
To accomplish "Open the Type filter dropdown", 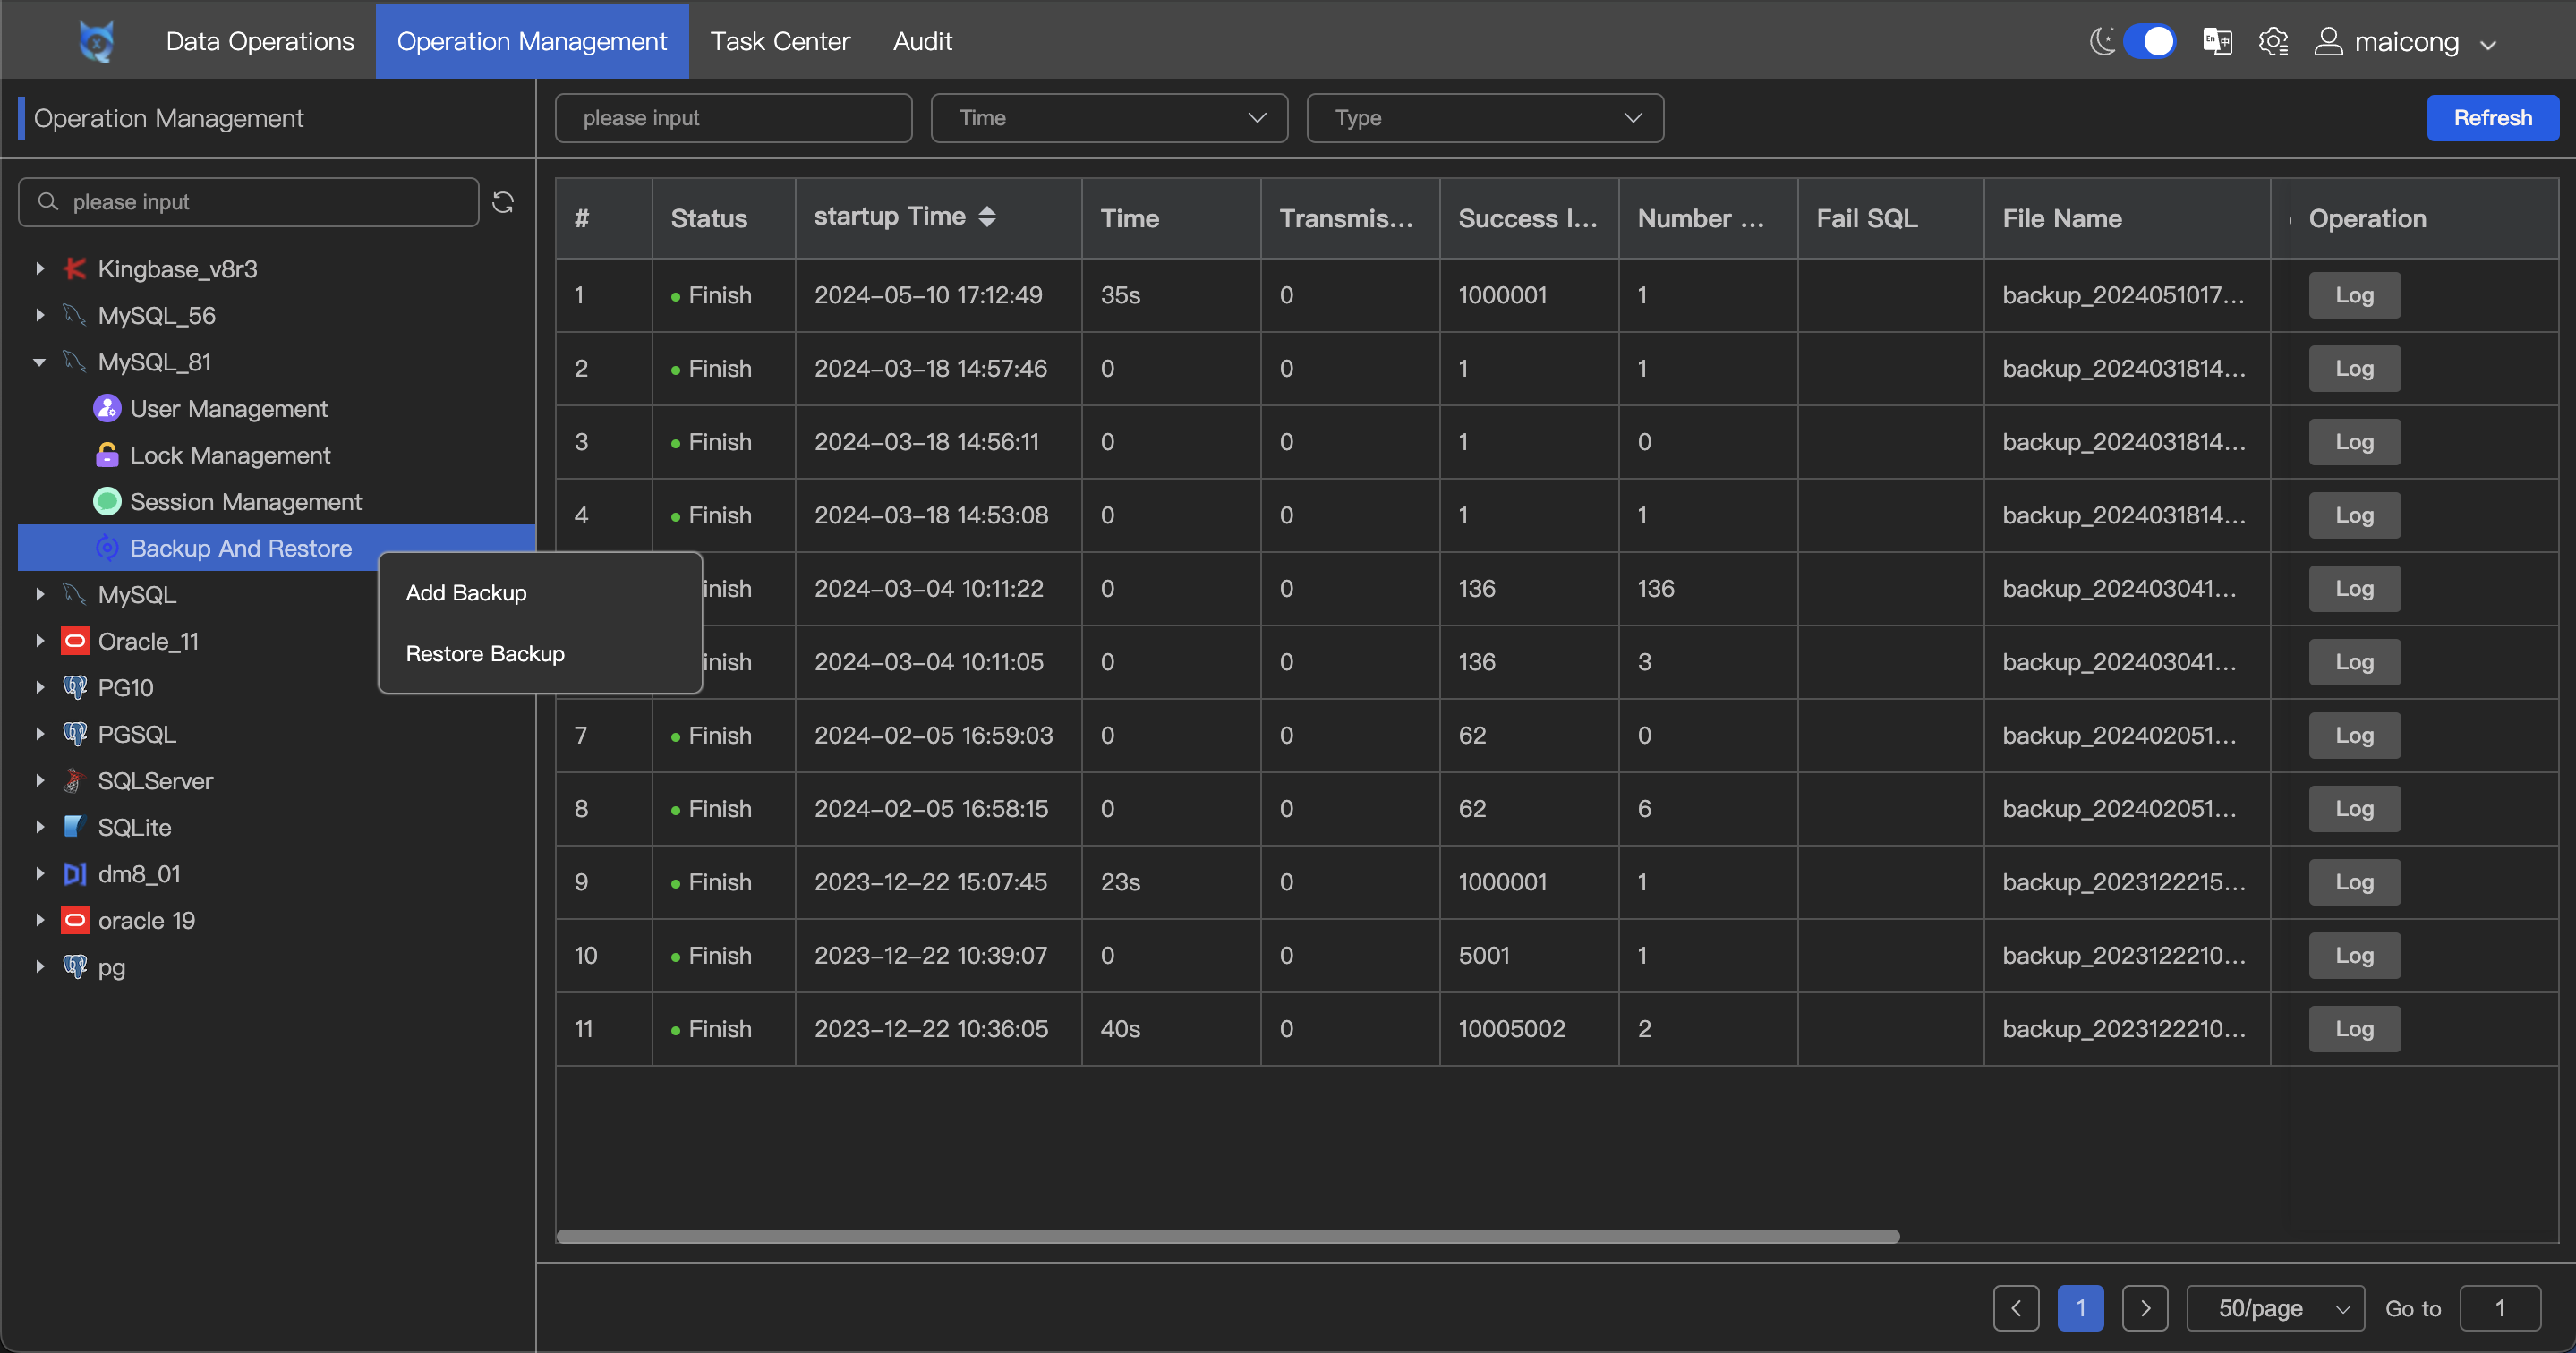I will point(1484,118).
